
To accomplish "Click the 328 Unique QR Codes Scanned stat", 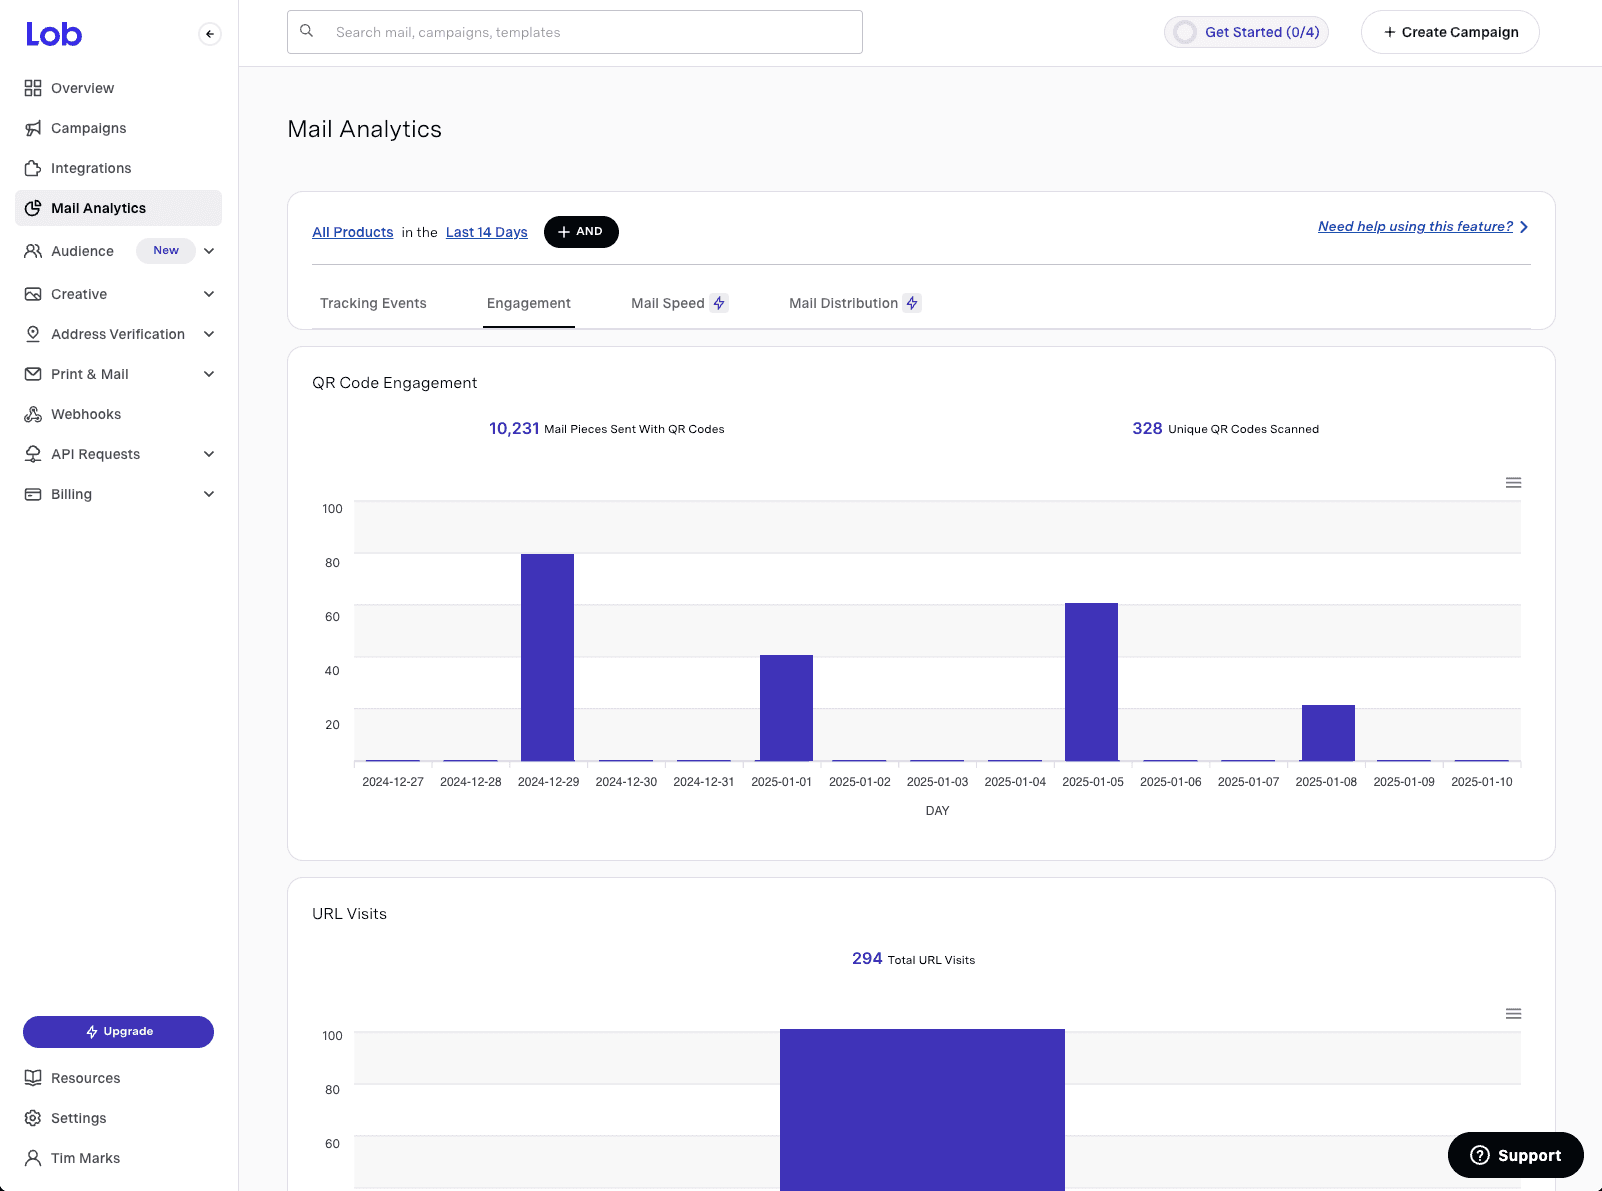I will [x=1225, y=429].
